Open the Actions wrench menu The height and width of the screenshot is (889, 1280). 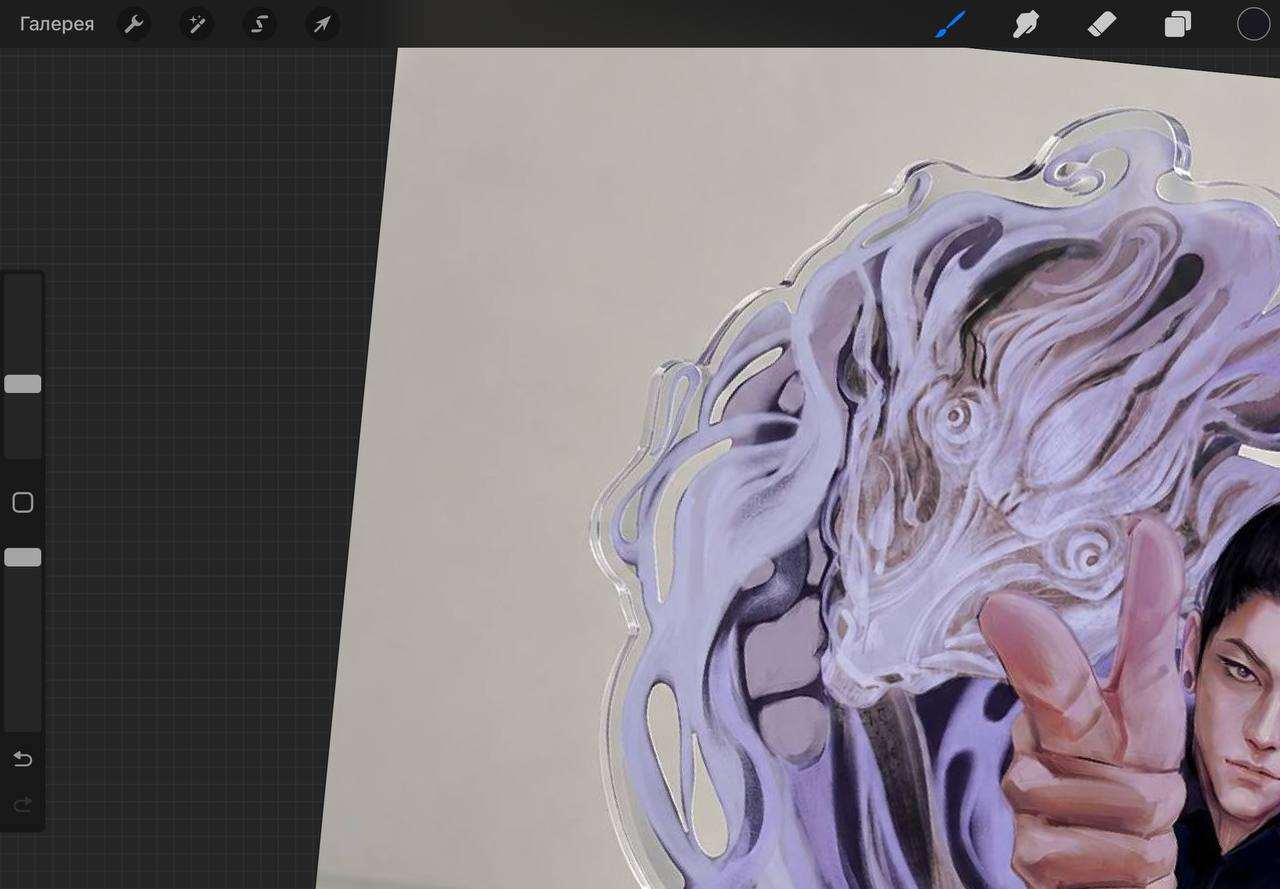(x=134, y=24)
